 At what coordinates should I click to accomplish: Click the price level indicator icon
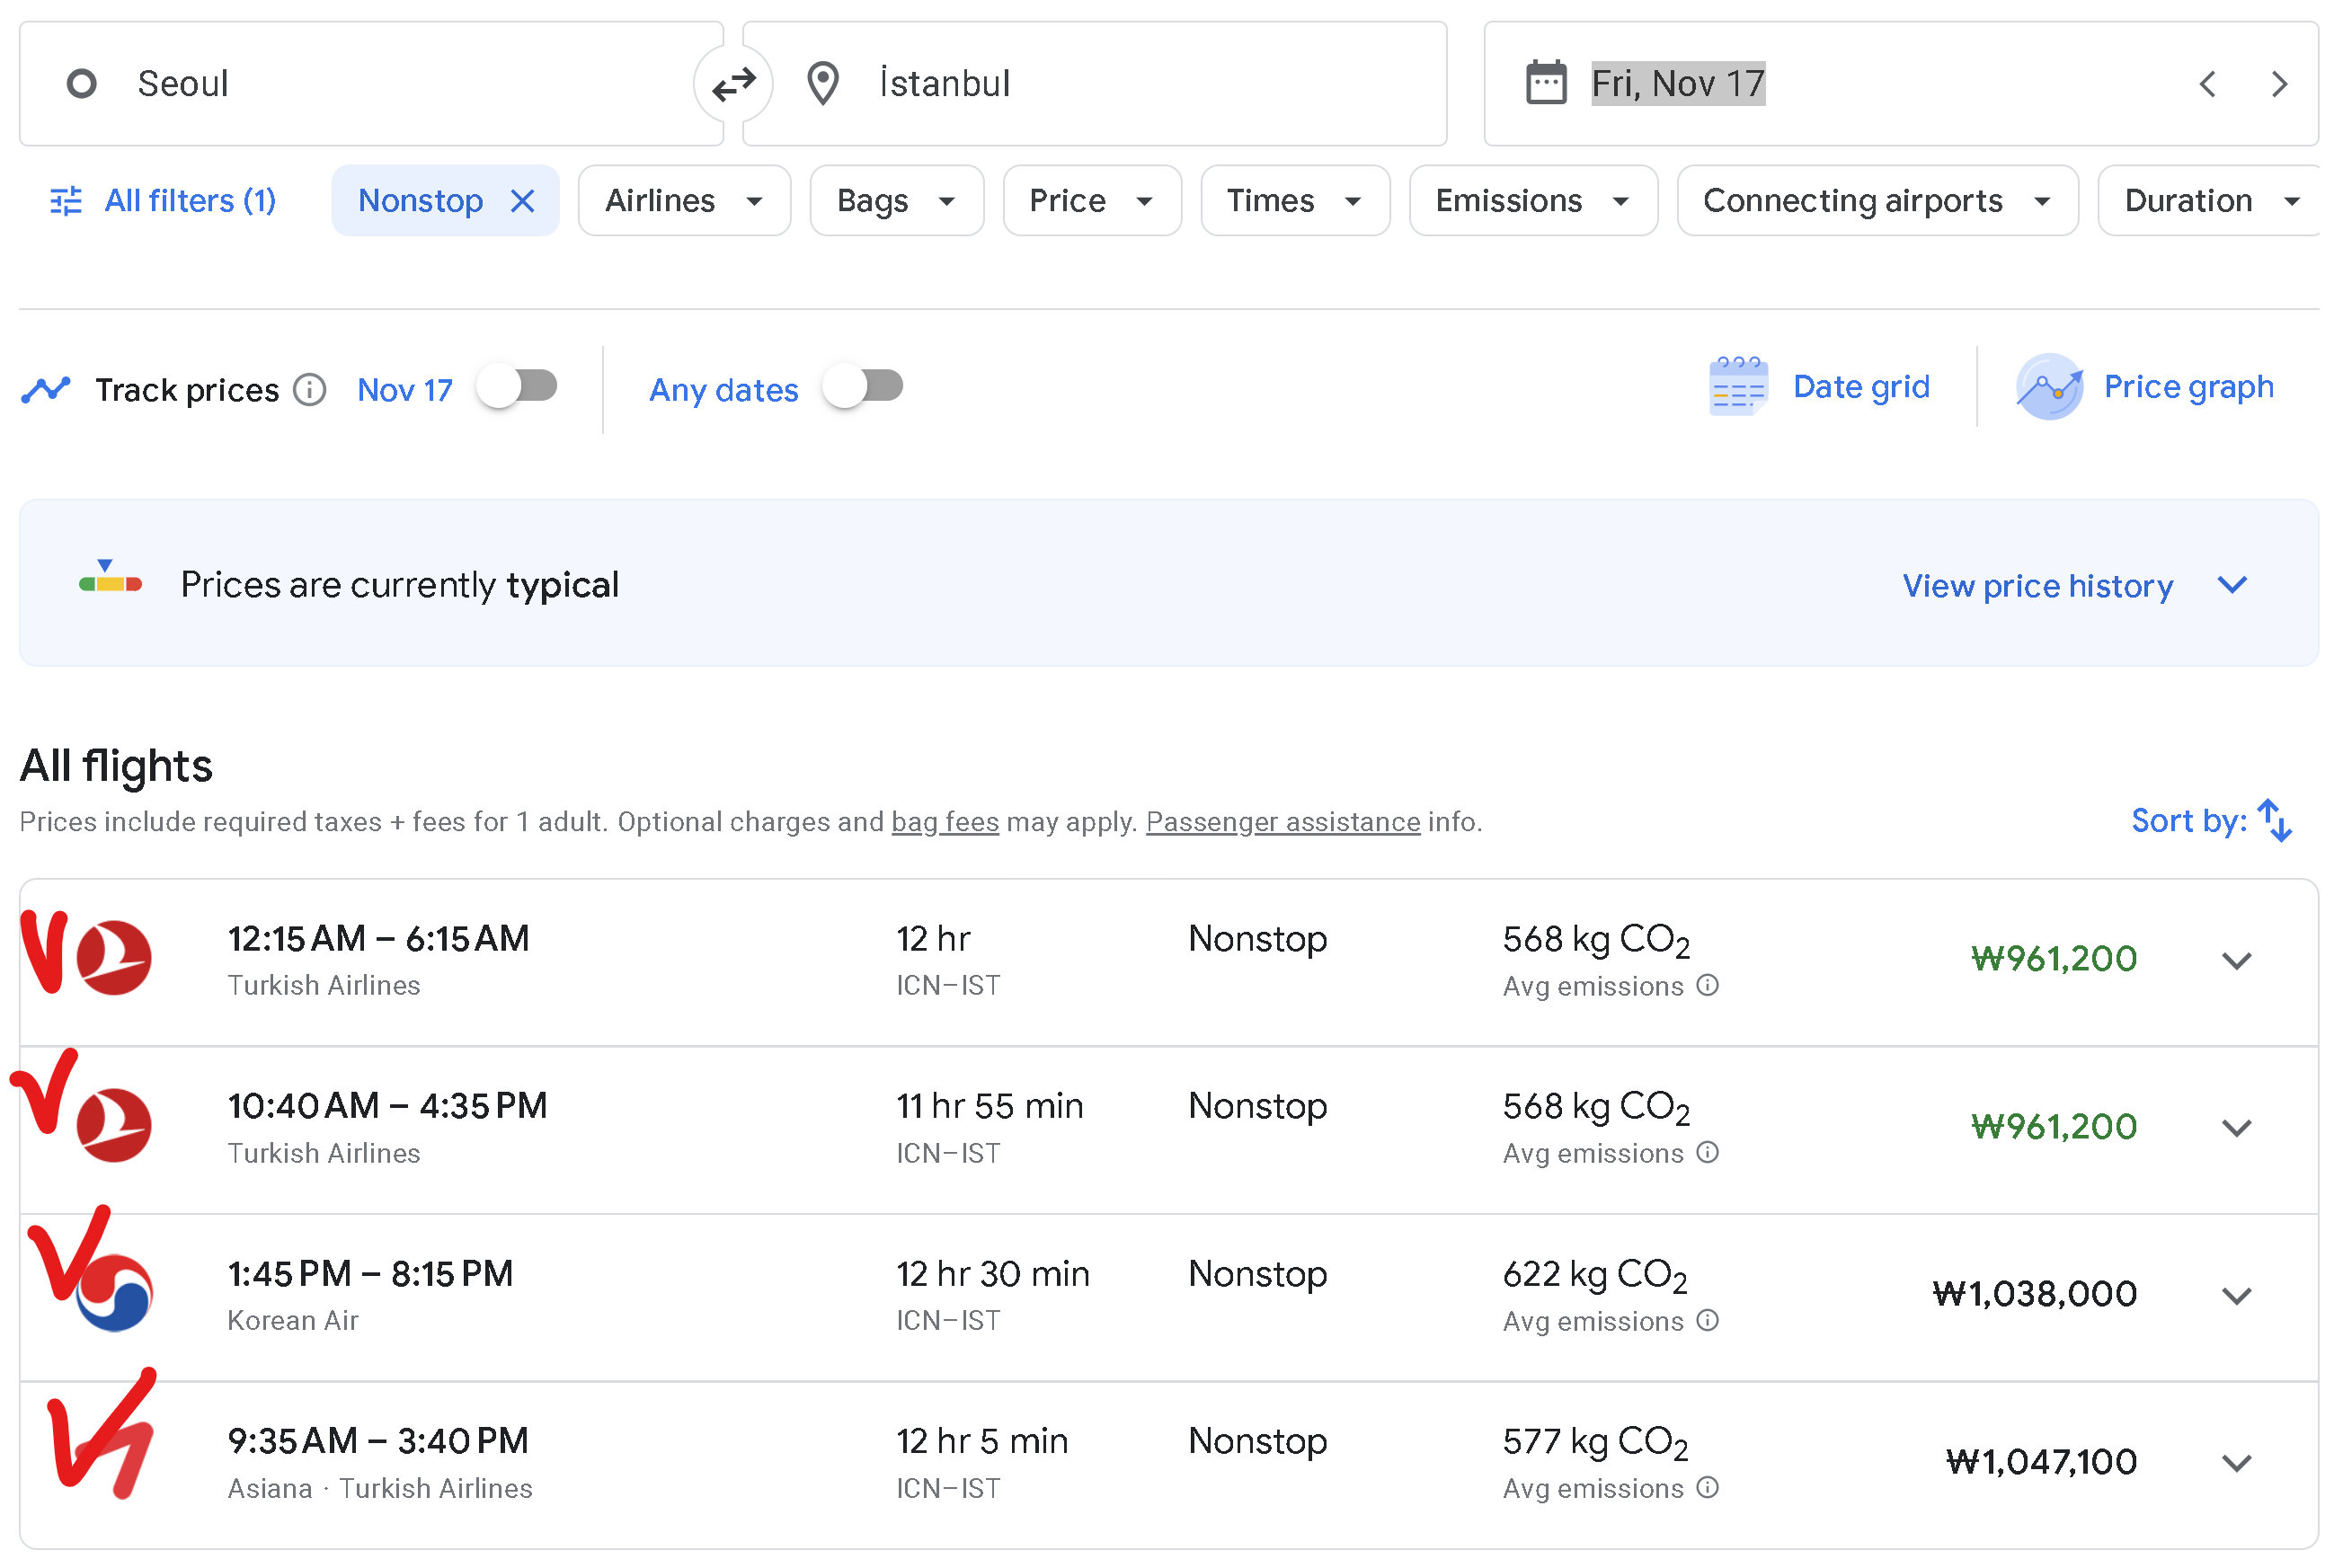(x=110, y=577)
